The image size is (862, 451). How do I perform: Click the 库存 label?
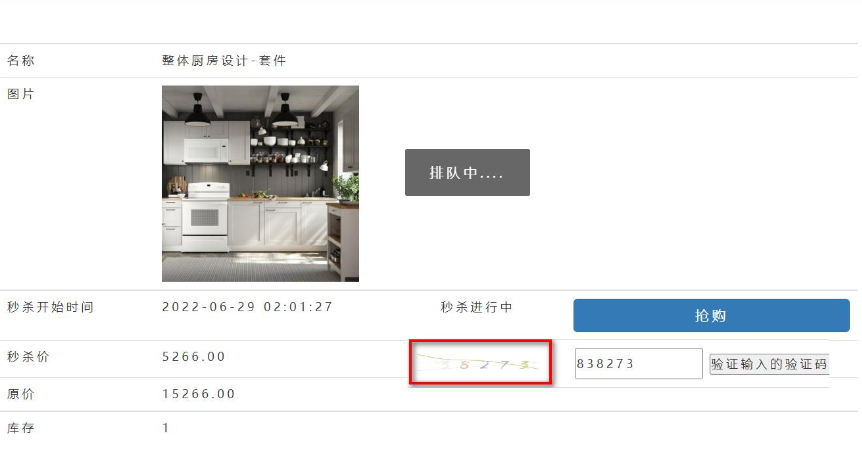click(21, 428)
